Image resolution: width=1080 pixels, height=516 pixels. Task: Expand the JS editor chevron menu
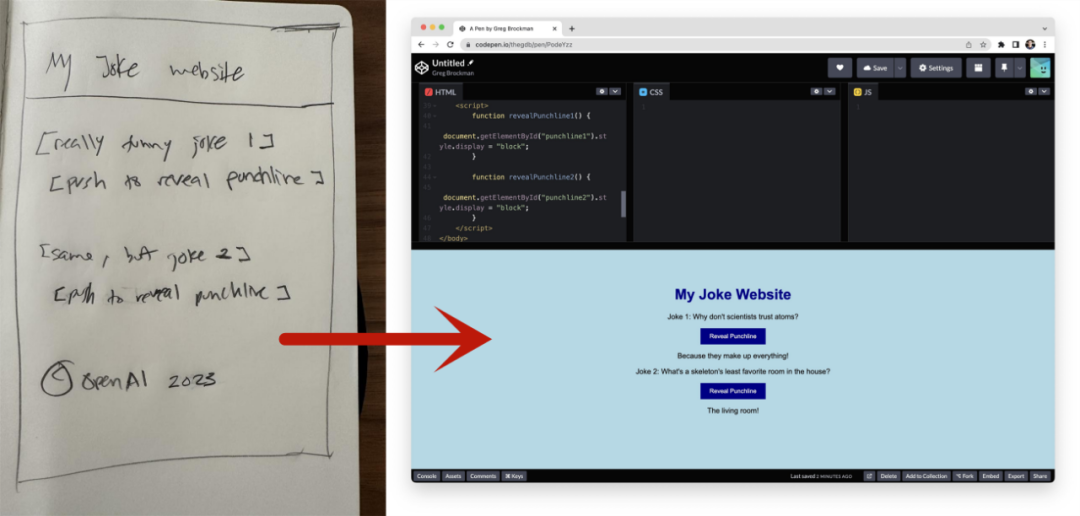click(x=1044, y=91)
